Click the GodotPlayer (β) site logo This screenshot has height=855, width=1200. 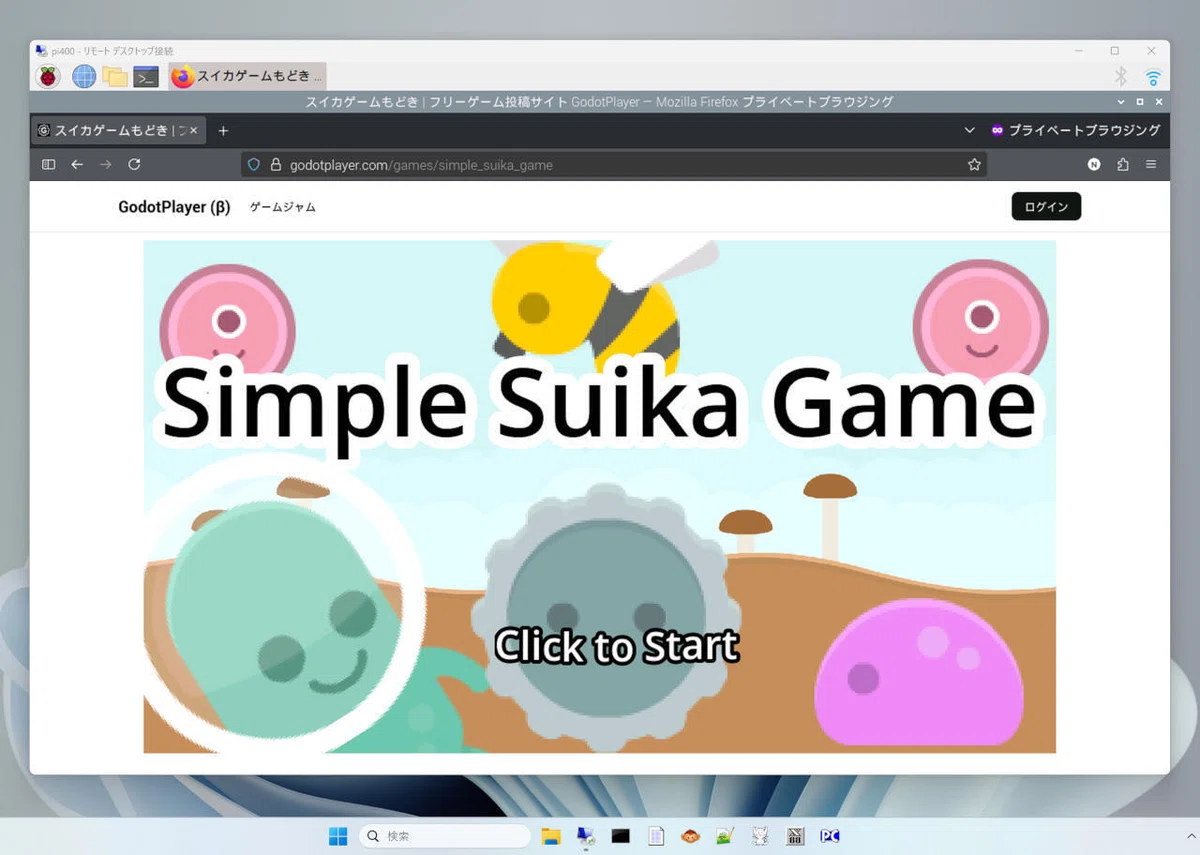(x=174, y=207)
